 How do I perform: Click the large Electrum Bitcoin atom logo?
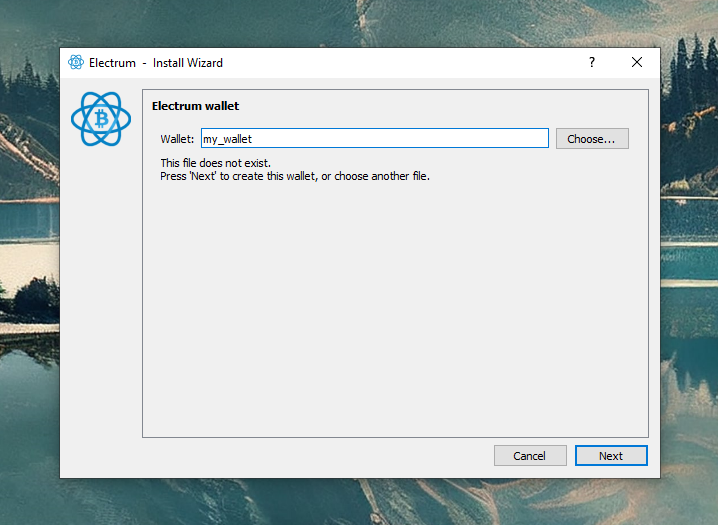tap(100, 119)
